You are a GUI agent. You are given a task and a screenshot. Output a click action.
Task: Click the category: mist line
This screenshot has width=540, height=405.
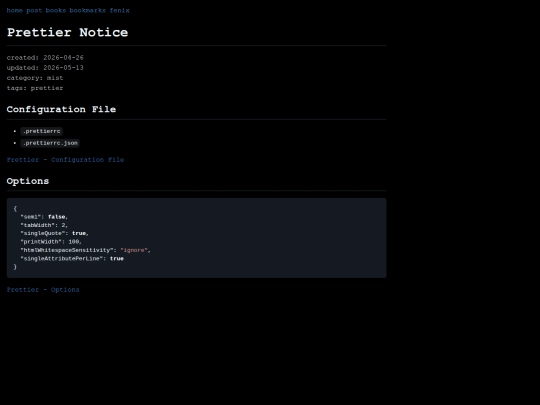click(x=35, y=78)
